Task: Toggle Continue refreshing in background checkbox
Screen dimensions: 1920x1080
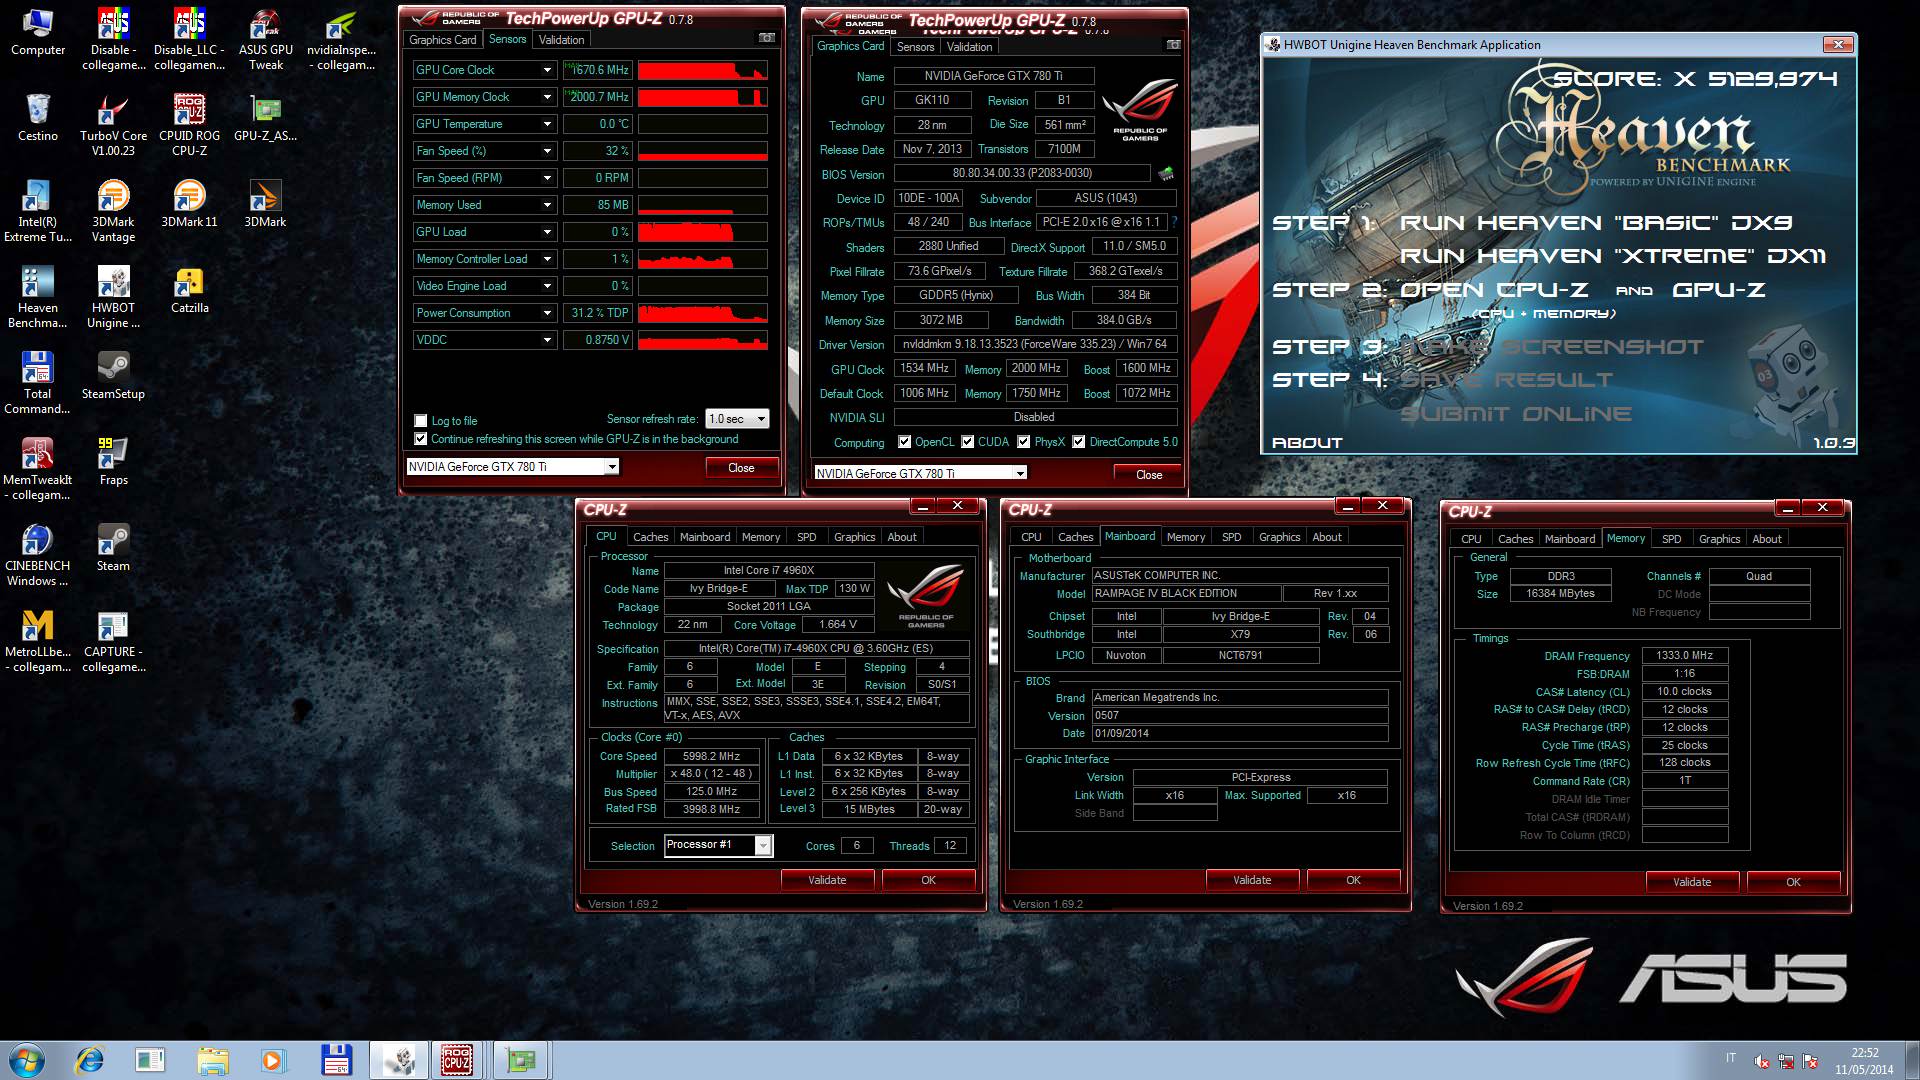Action: [421, 439]
